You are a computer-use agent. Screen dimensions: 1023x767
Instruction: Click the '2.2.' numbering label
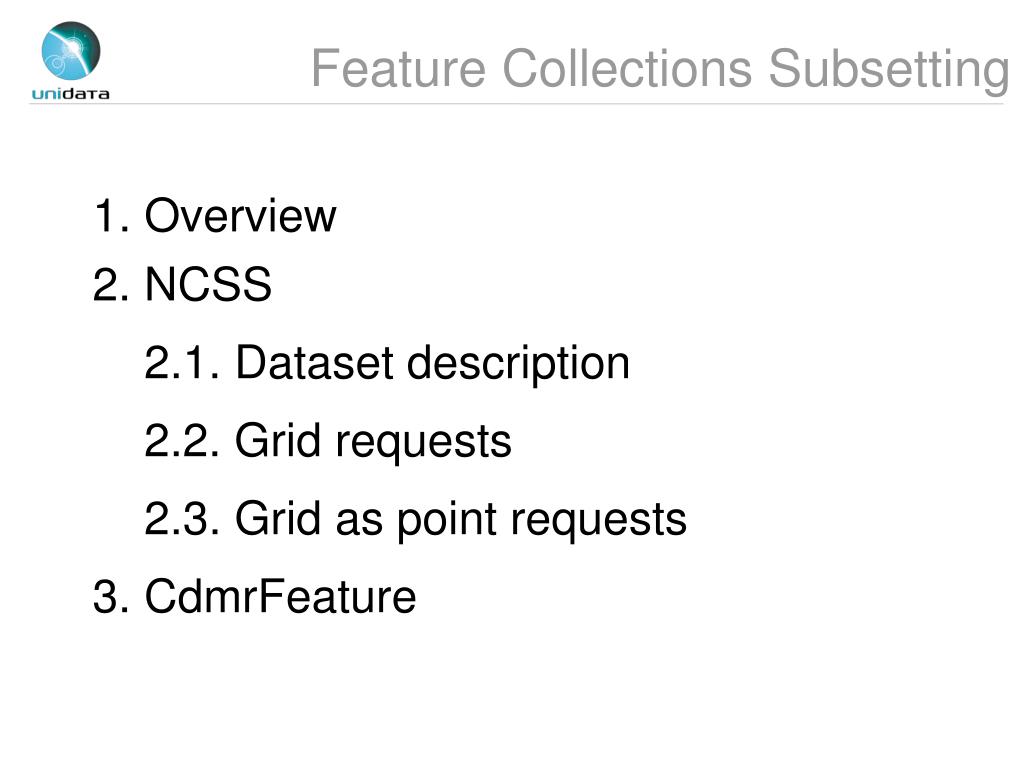(x=182, y=441)
